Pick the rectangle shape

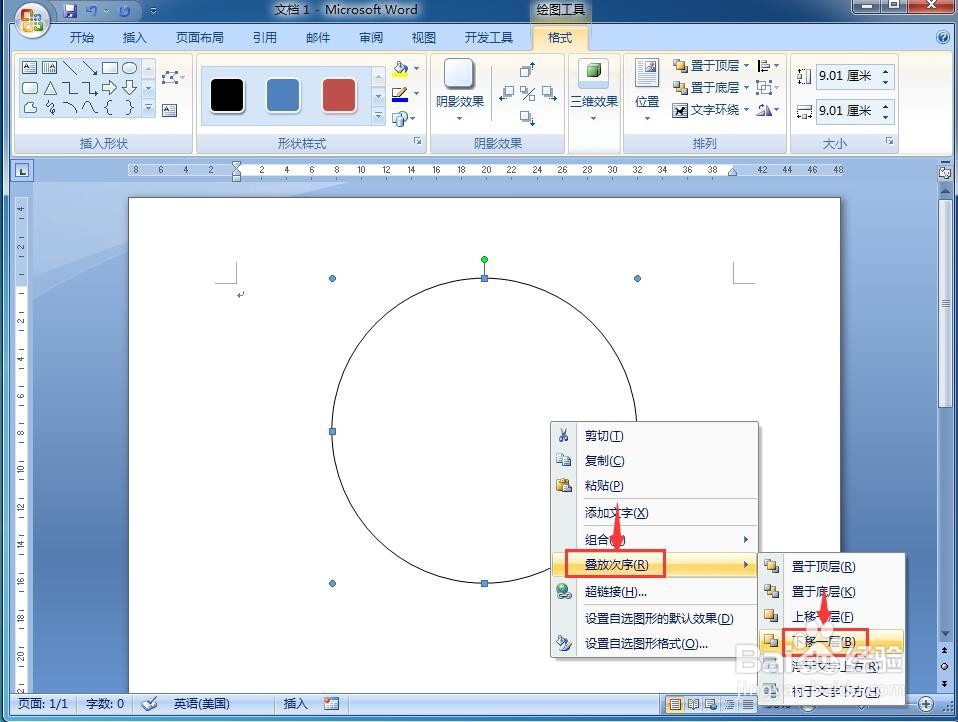click(x=110, y=67)
